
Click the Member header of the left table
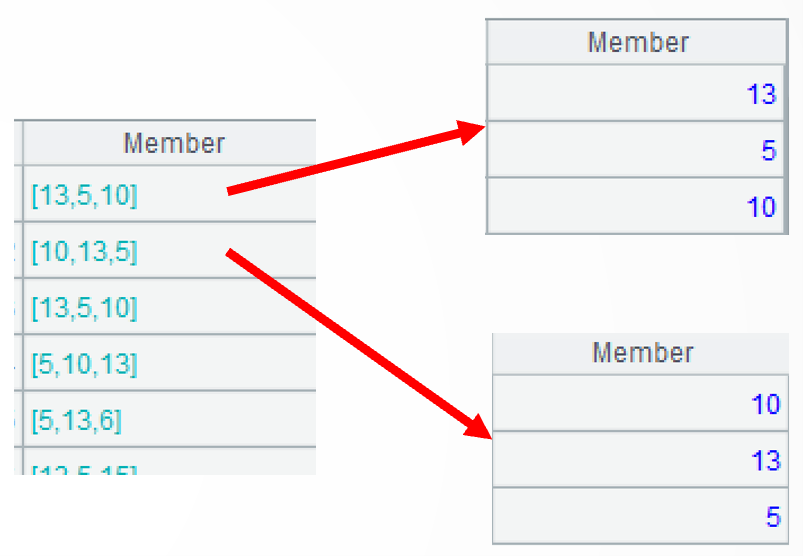tap(174, 143)
